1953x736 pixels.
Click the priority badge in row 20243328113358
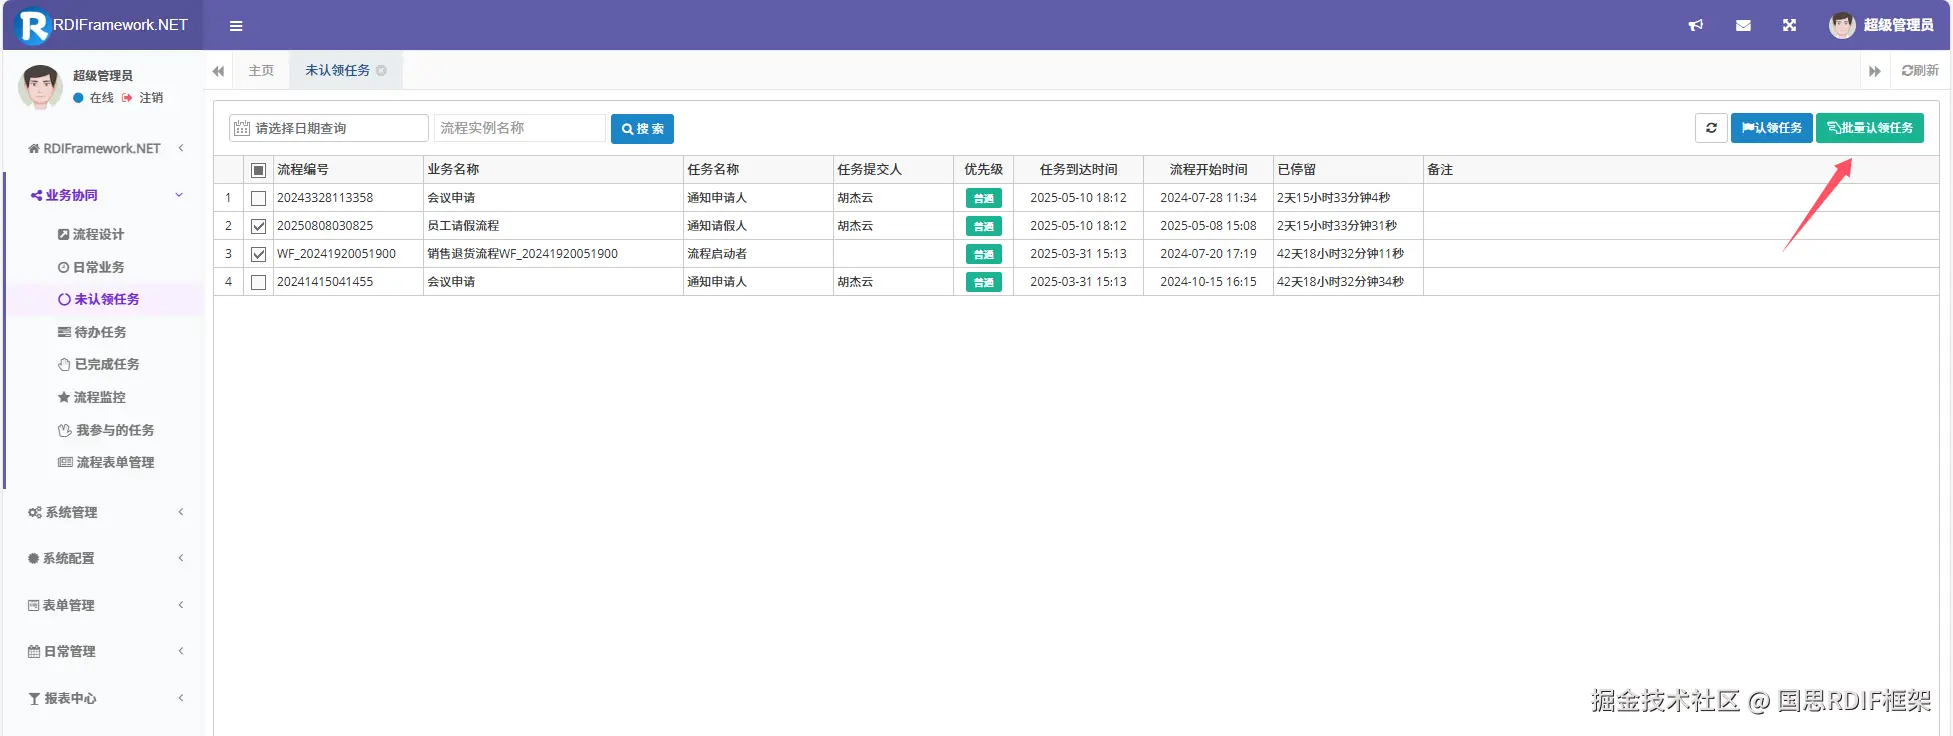[984, 198]
